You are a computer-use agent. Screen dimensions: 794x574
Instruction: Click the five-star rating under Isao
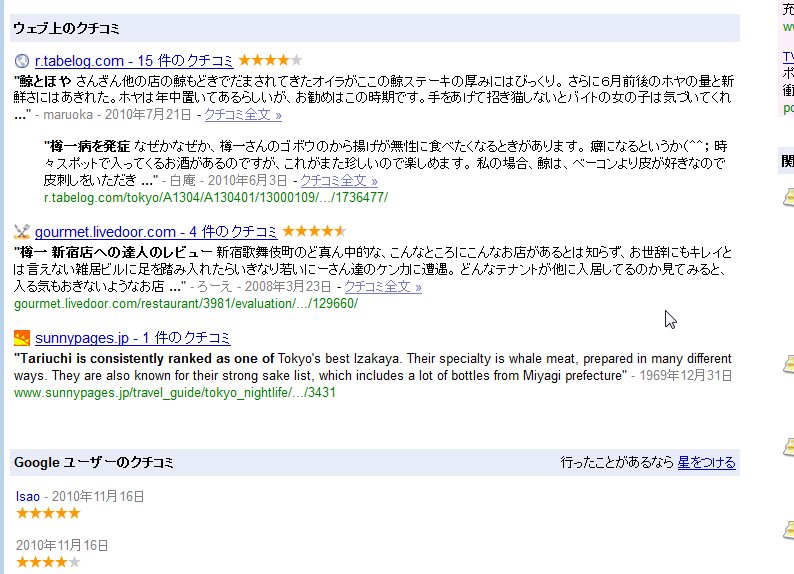click(x=48, y=513)
